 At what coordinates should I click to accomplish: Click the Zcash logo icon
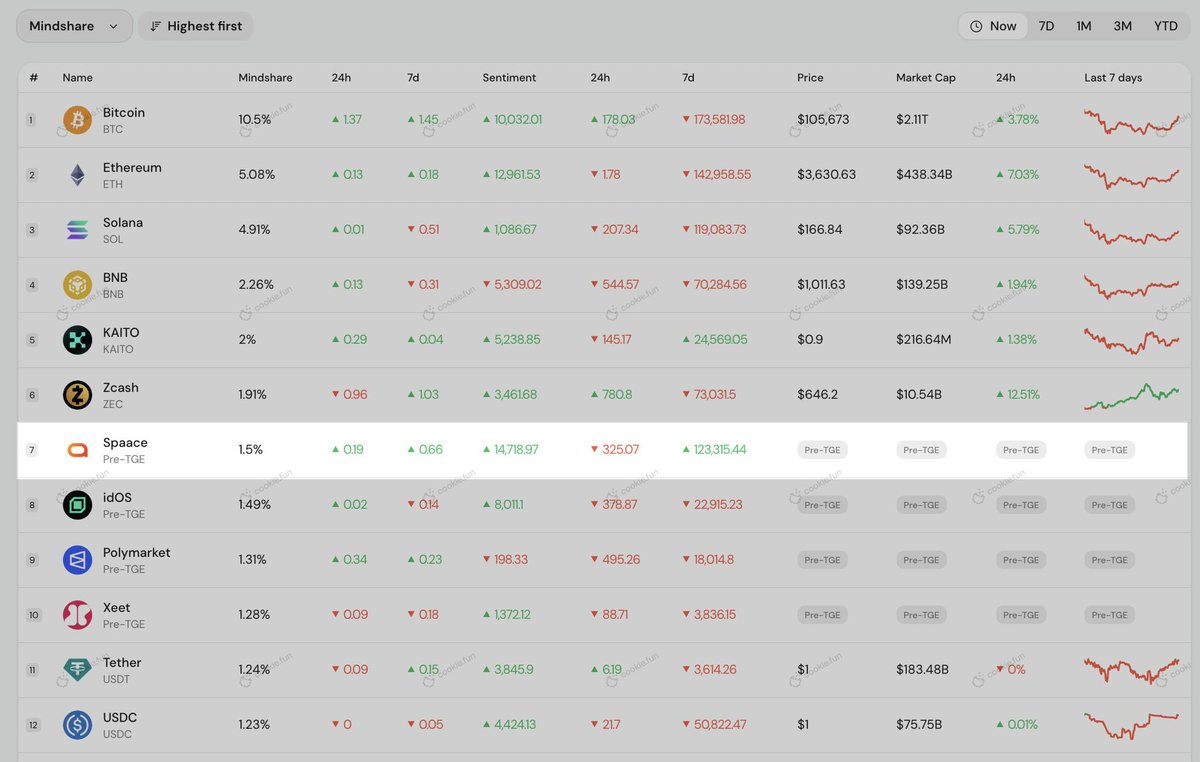(77, 395)
